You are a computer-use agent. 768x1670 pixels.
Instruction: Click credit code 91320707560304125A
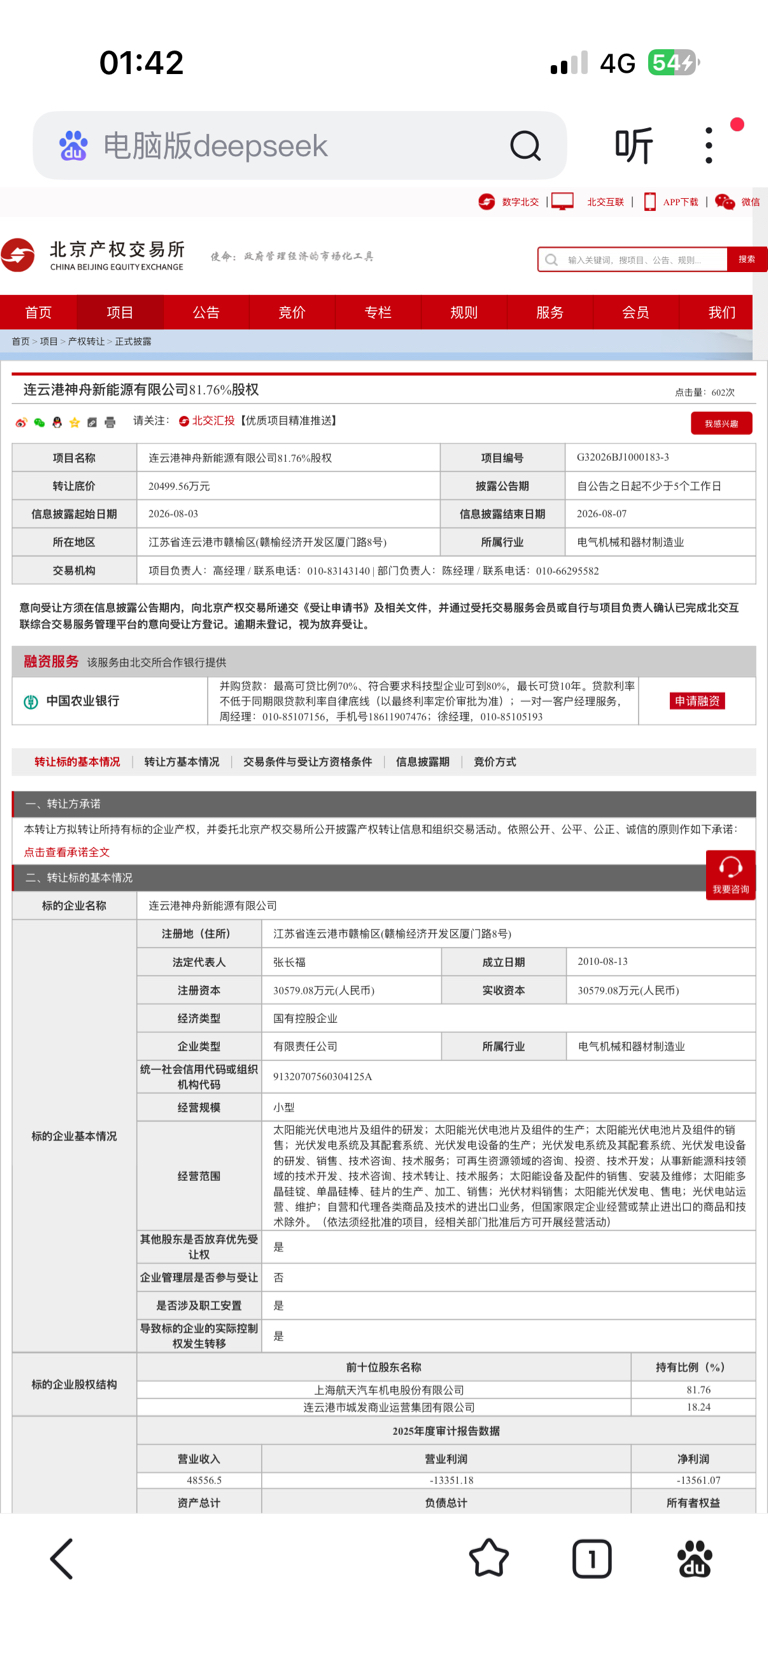(x=323, y=1077)
